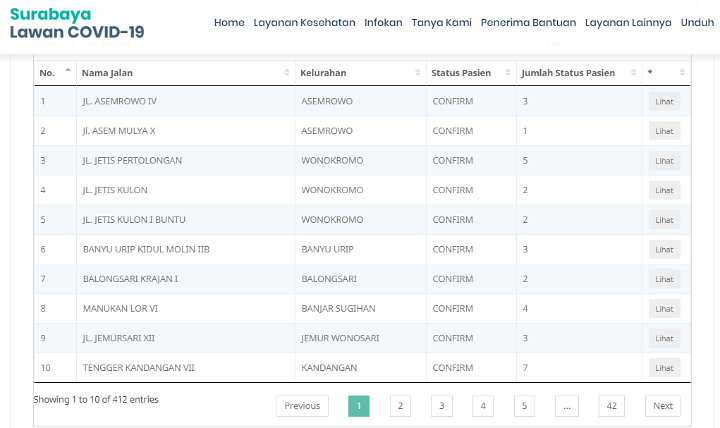Select the Jl. ASEM MULYA X cell
Screen dimensions: 720x428
[x=186, y=131]
